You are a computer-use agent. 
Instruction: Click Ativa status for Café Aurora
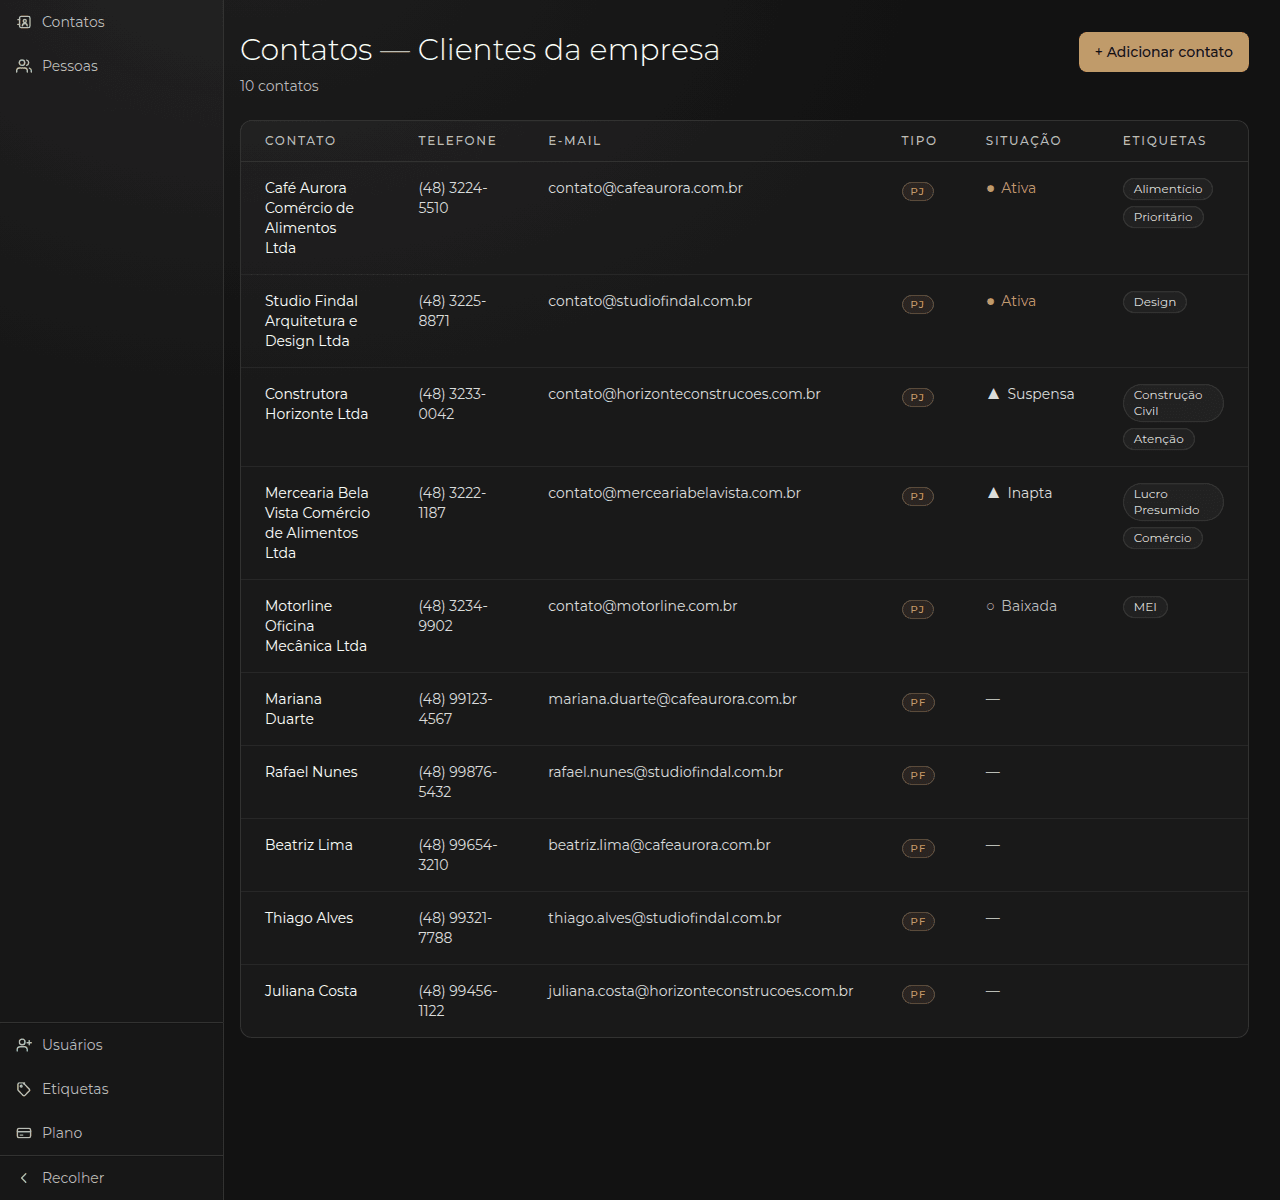coord(1011,188)
